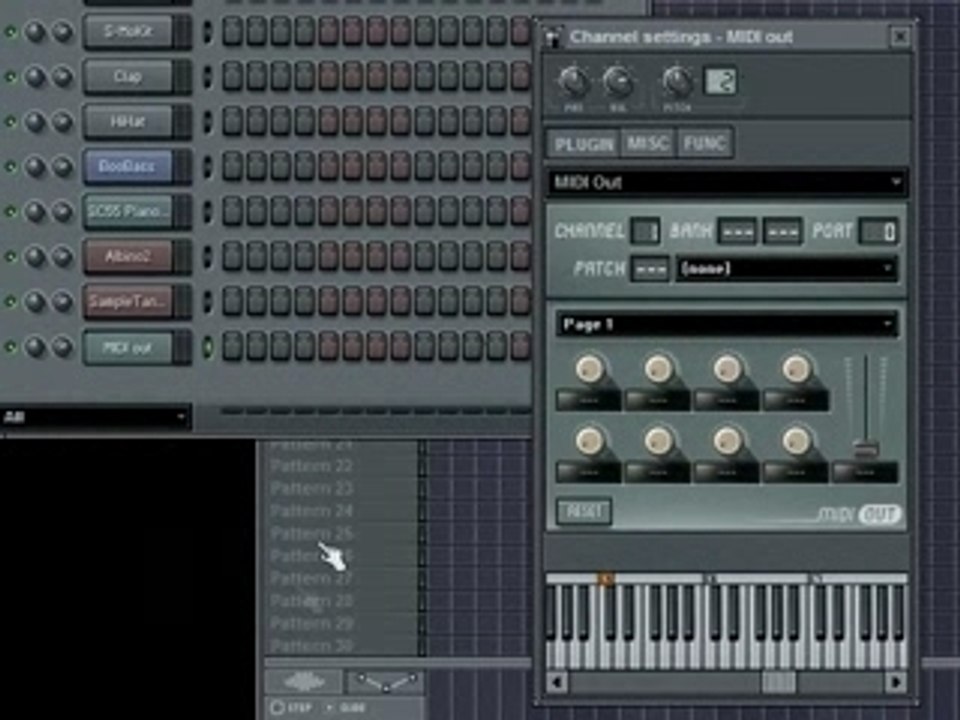Toggle the channel select light for SC55 Piano
This screenshot has width=960, height=720.
(x=208, y=212)
